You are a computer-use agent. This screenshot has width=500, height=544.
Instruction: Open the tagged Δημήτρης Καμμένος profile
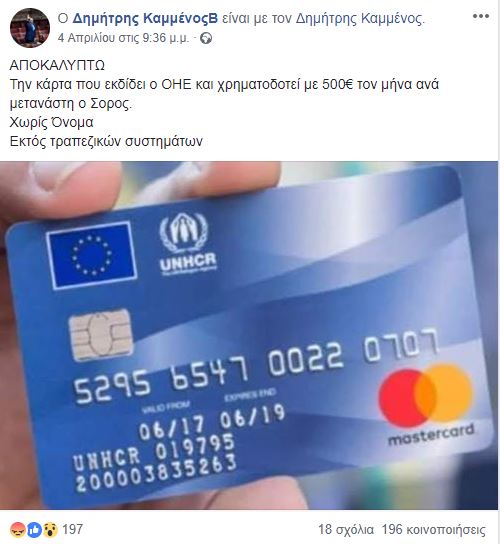359,18
